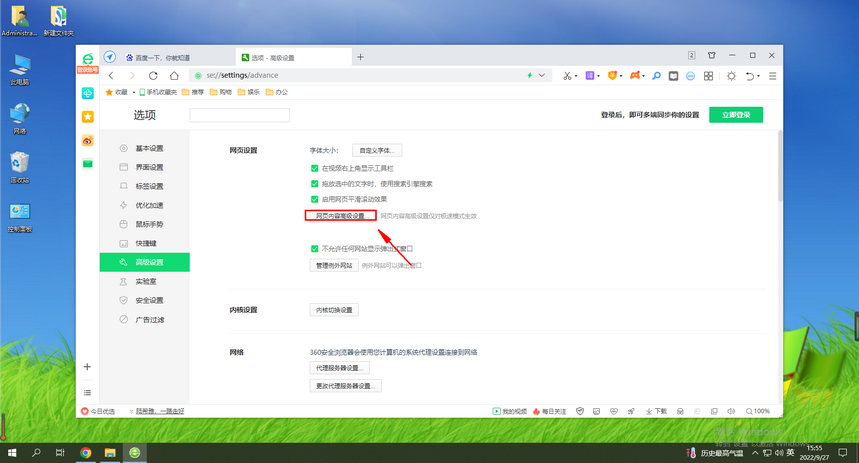Click the shield icon in status bar
The image size is (859, 463).
point(580,411)
